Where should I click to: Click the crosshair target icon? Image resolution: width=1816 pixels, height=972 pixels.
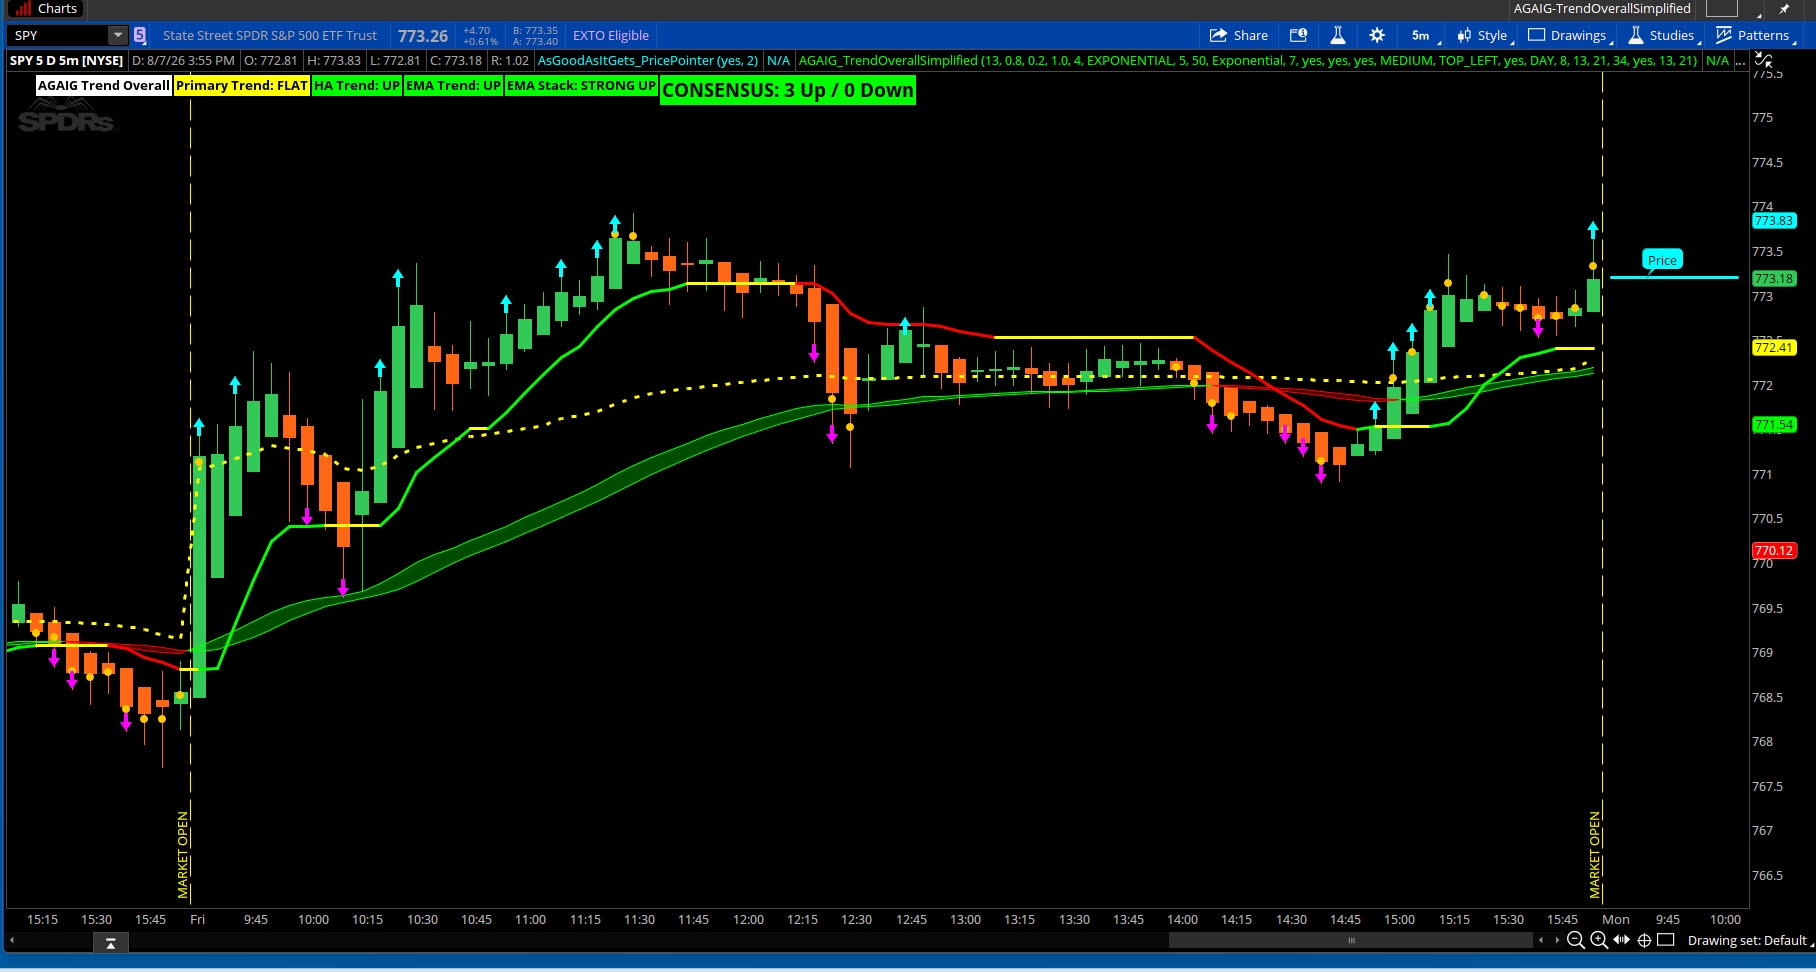point(1644,940)
